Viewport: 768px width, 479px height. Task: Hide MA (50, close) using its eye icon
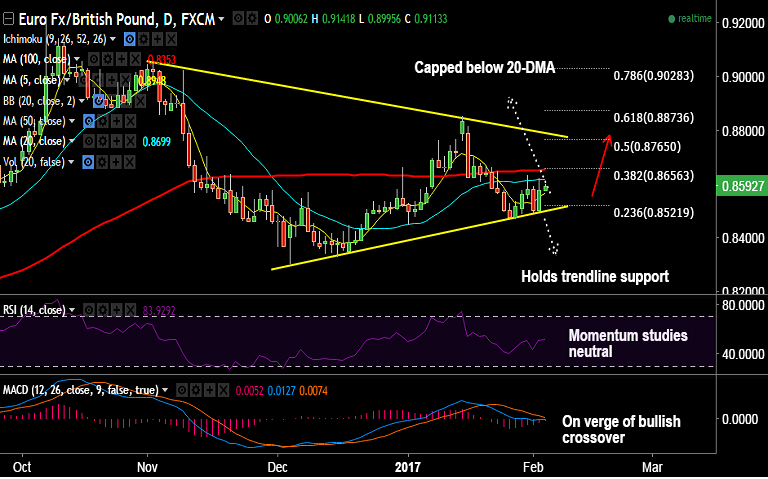[x=89, y=121]
